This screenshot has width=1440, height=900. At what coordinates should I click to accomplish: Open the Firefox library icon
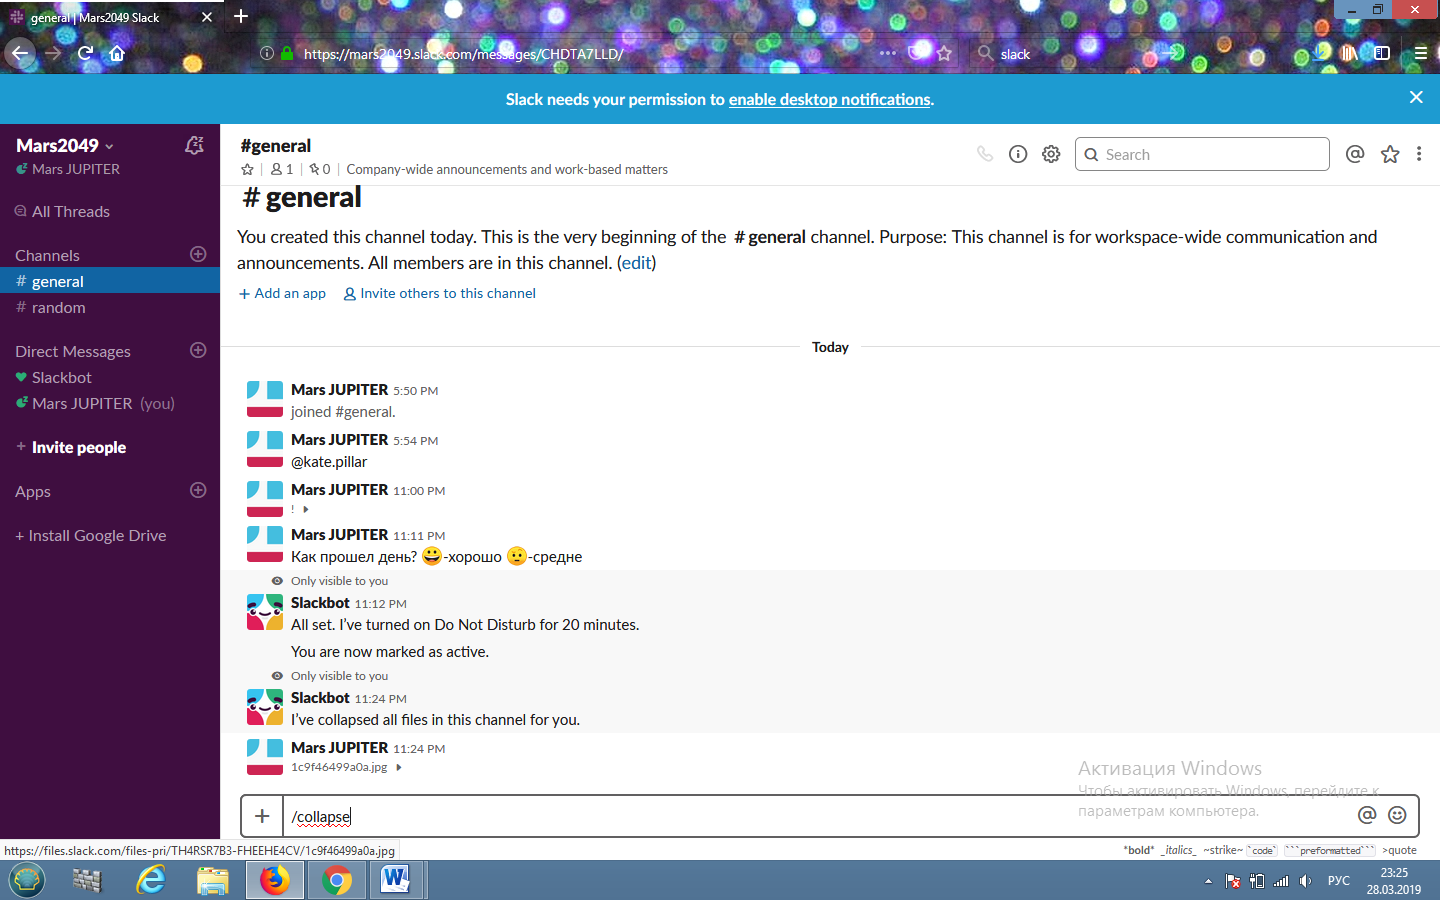[1349, 53]
